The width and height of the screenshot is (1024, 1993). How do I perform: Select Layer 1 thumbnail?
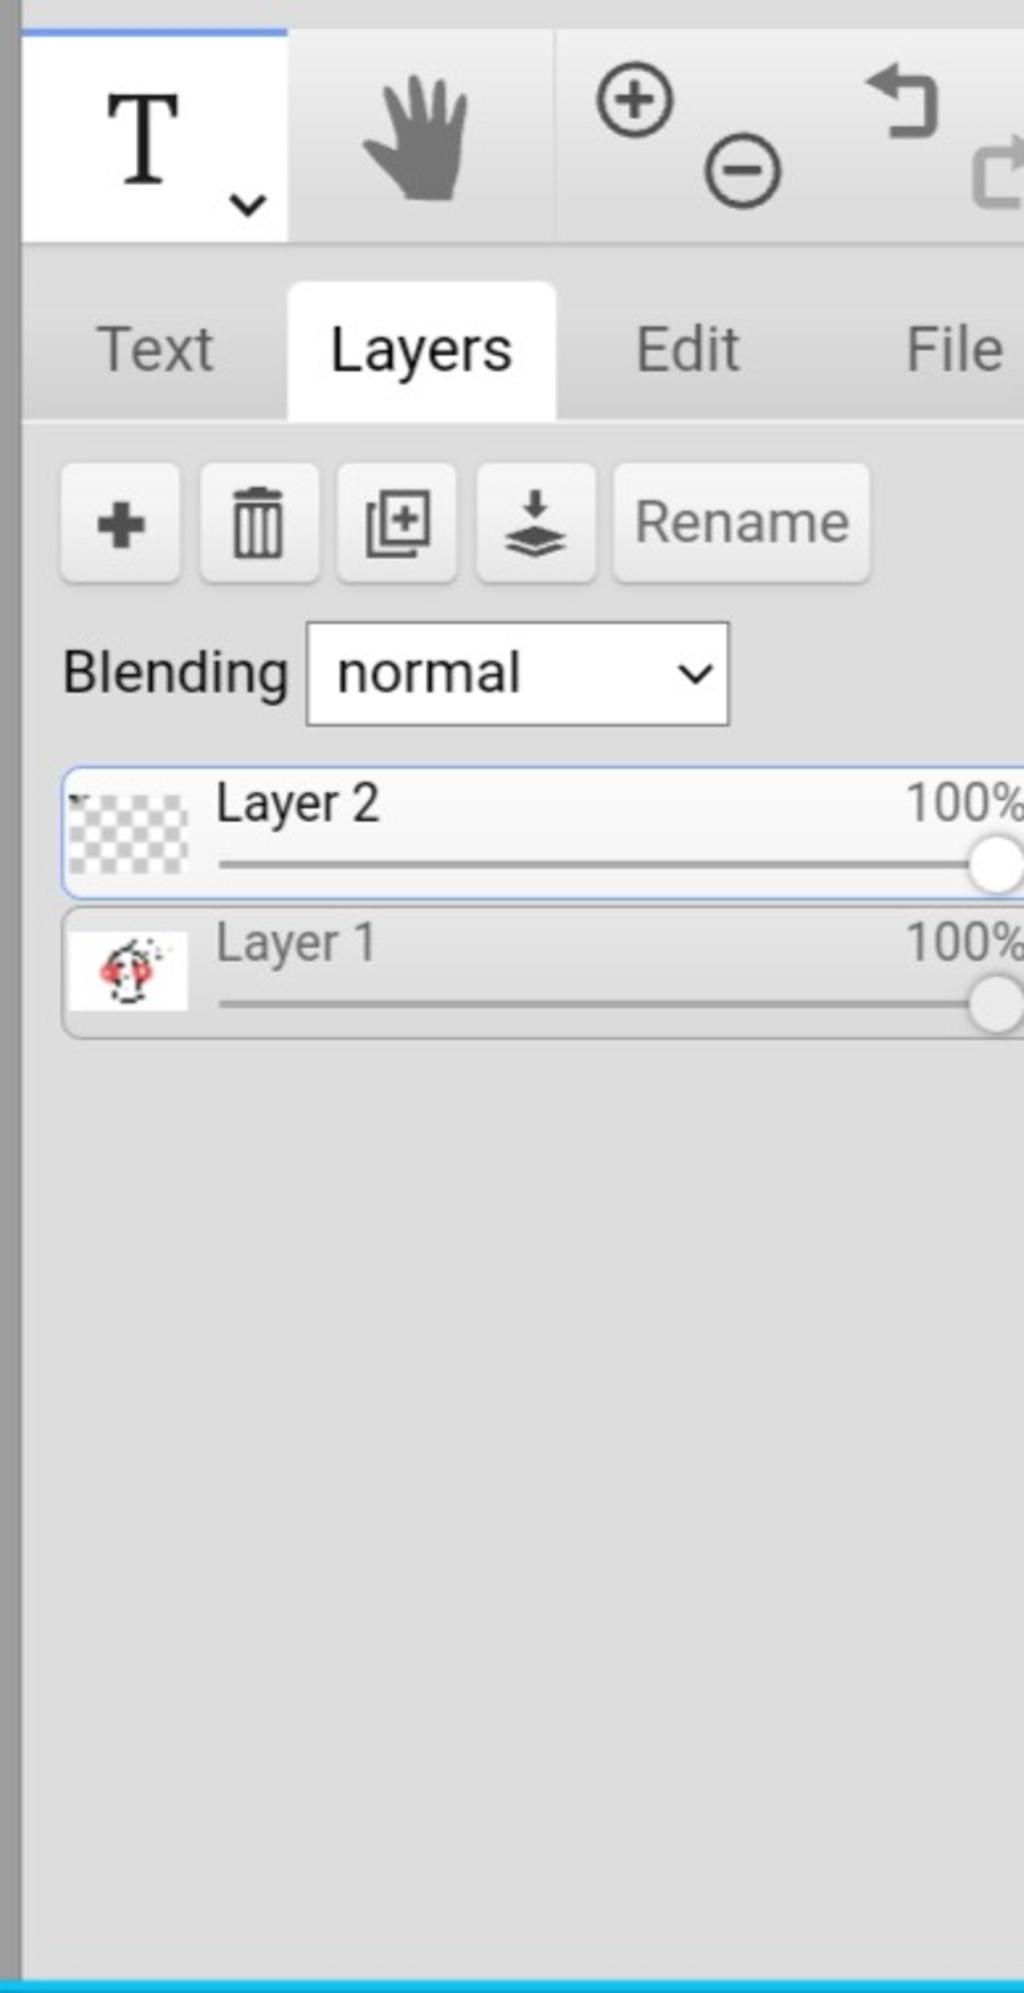(128, 971)
